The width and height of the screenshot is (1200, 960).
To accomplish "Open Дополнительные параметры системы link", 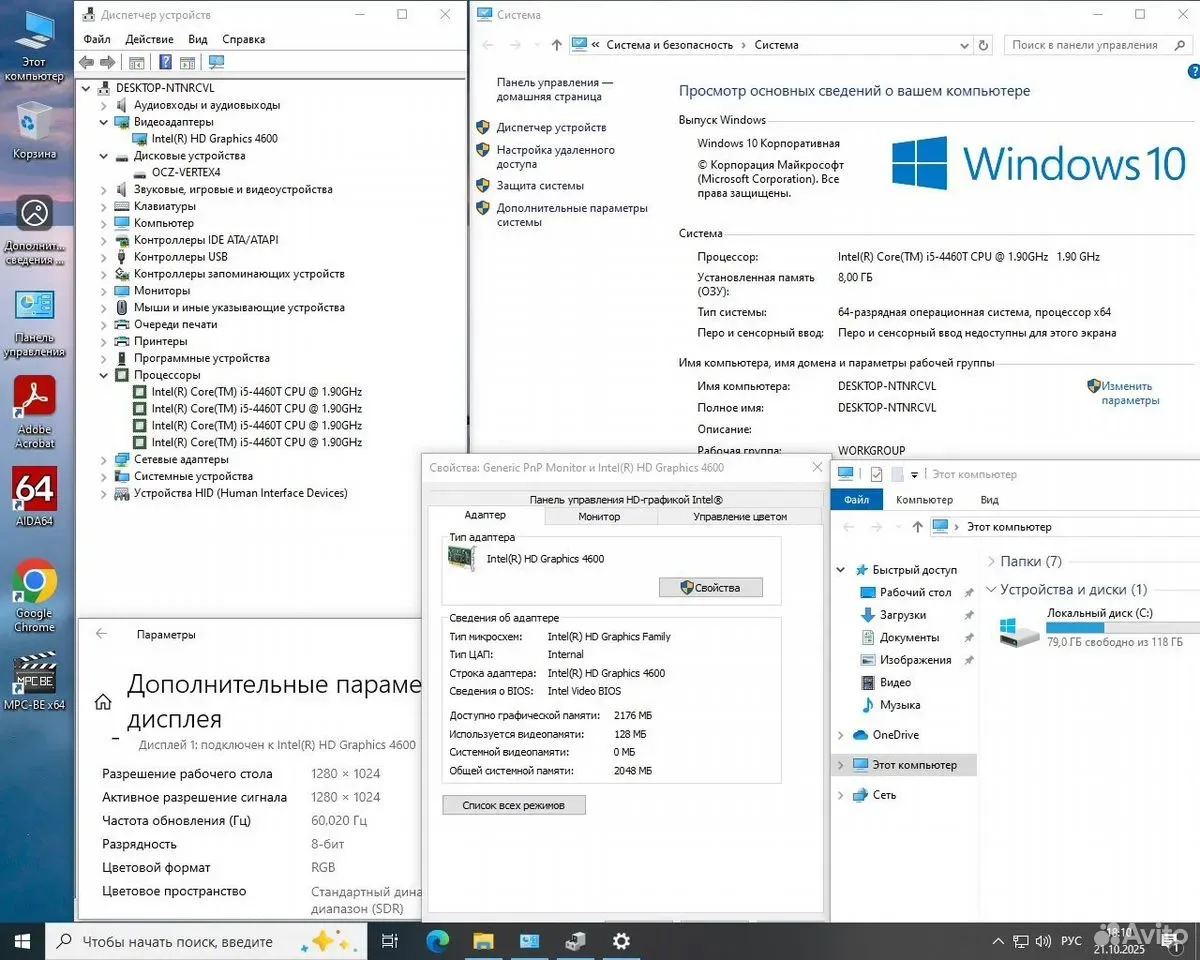I will 572,215.
